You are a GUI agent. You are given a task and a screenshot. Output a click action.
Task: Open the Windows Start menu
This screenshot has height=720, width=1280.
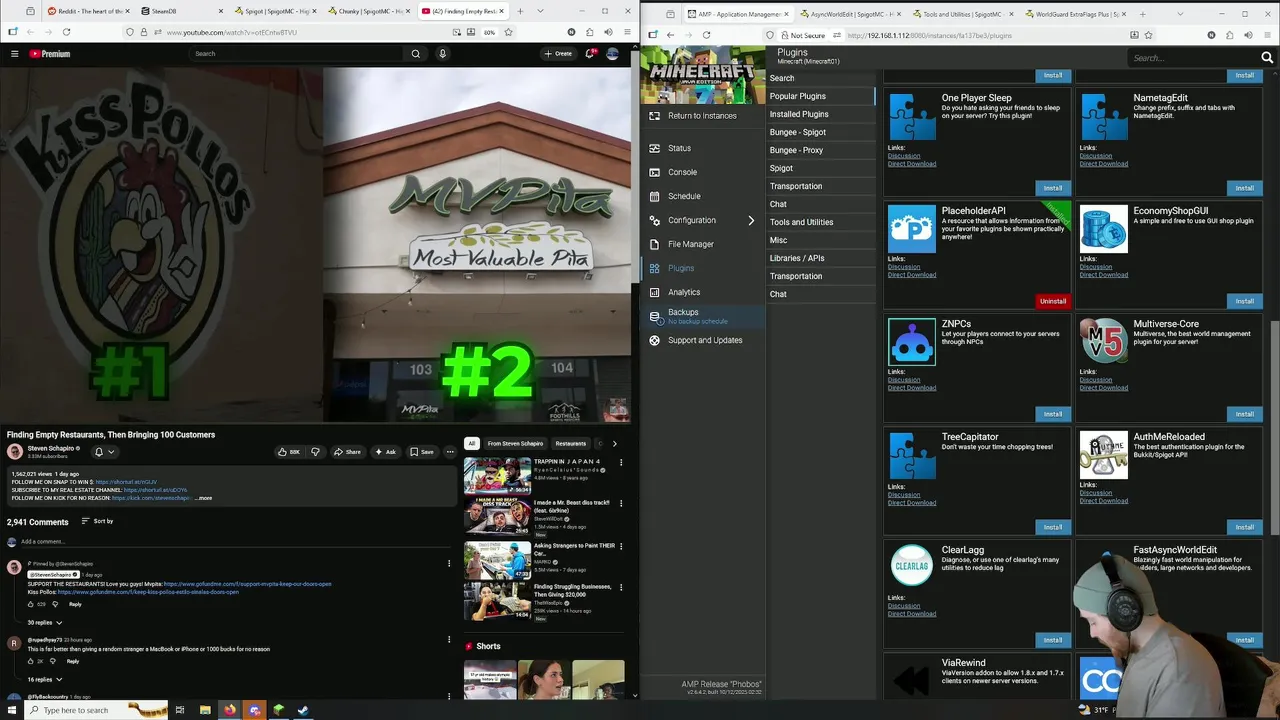[12, 710]
